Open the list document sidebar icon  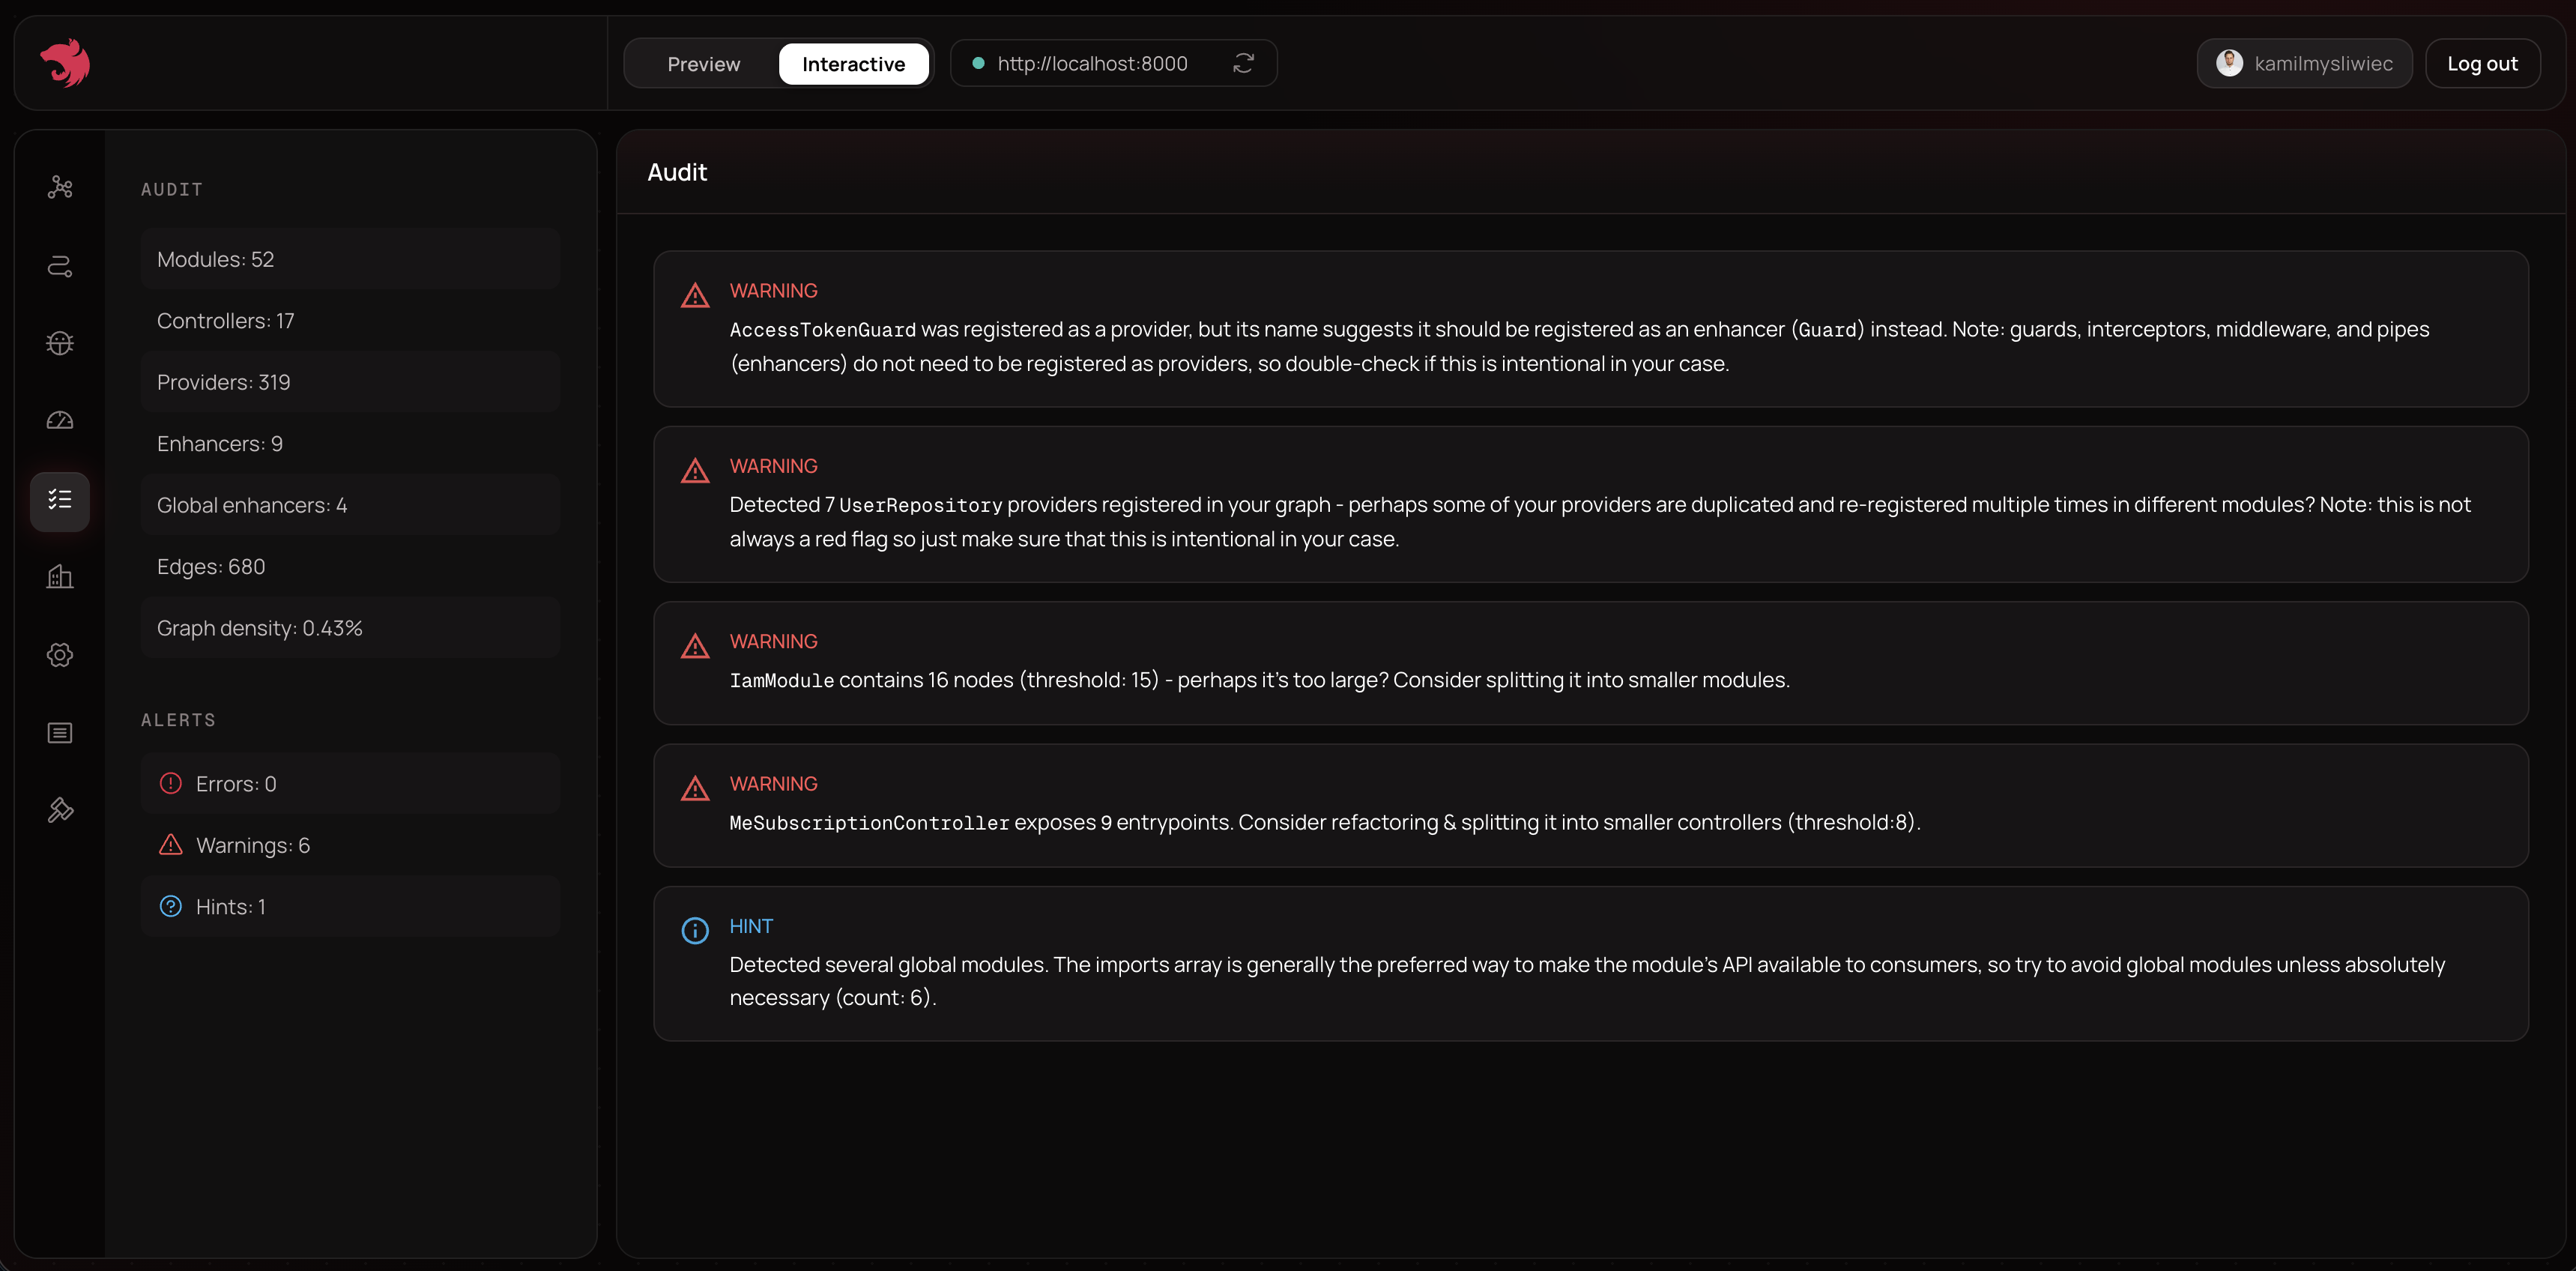(x=60, y=733)
